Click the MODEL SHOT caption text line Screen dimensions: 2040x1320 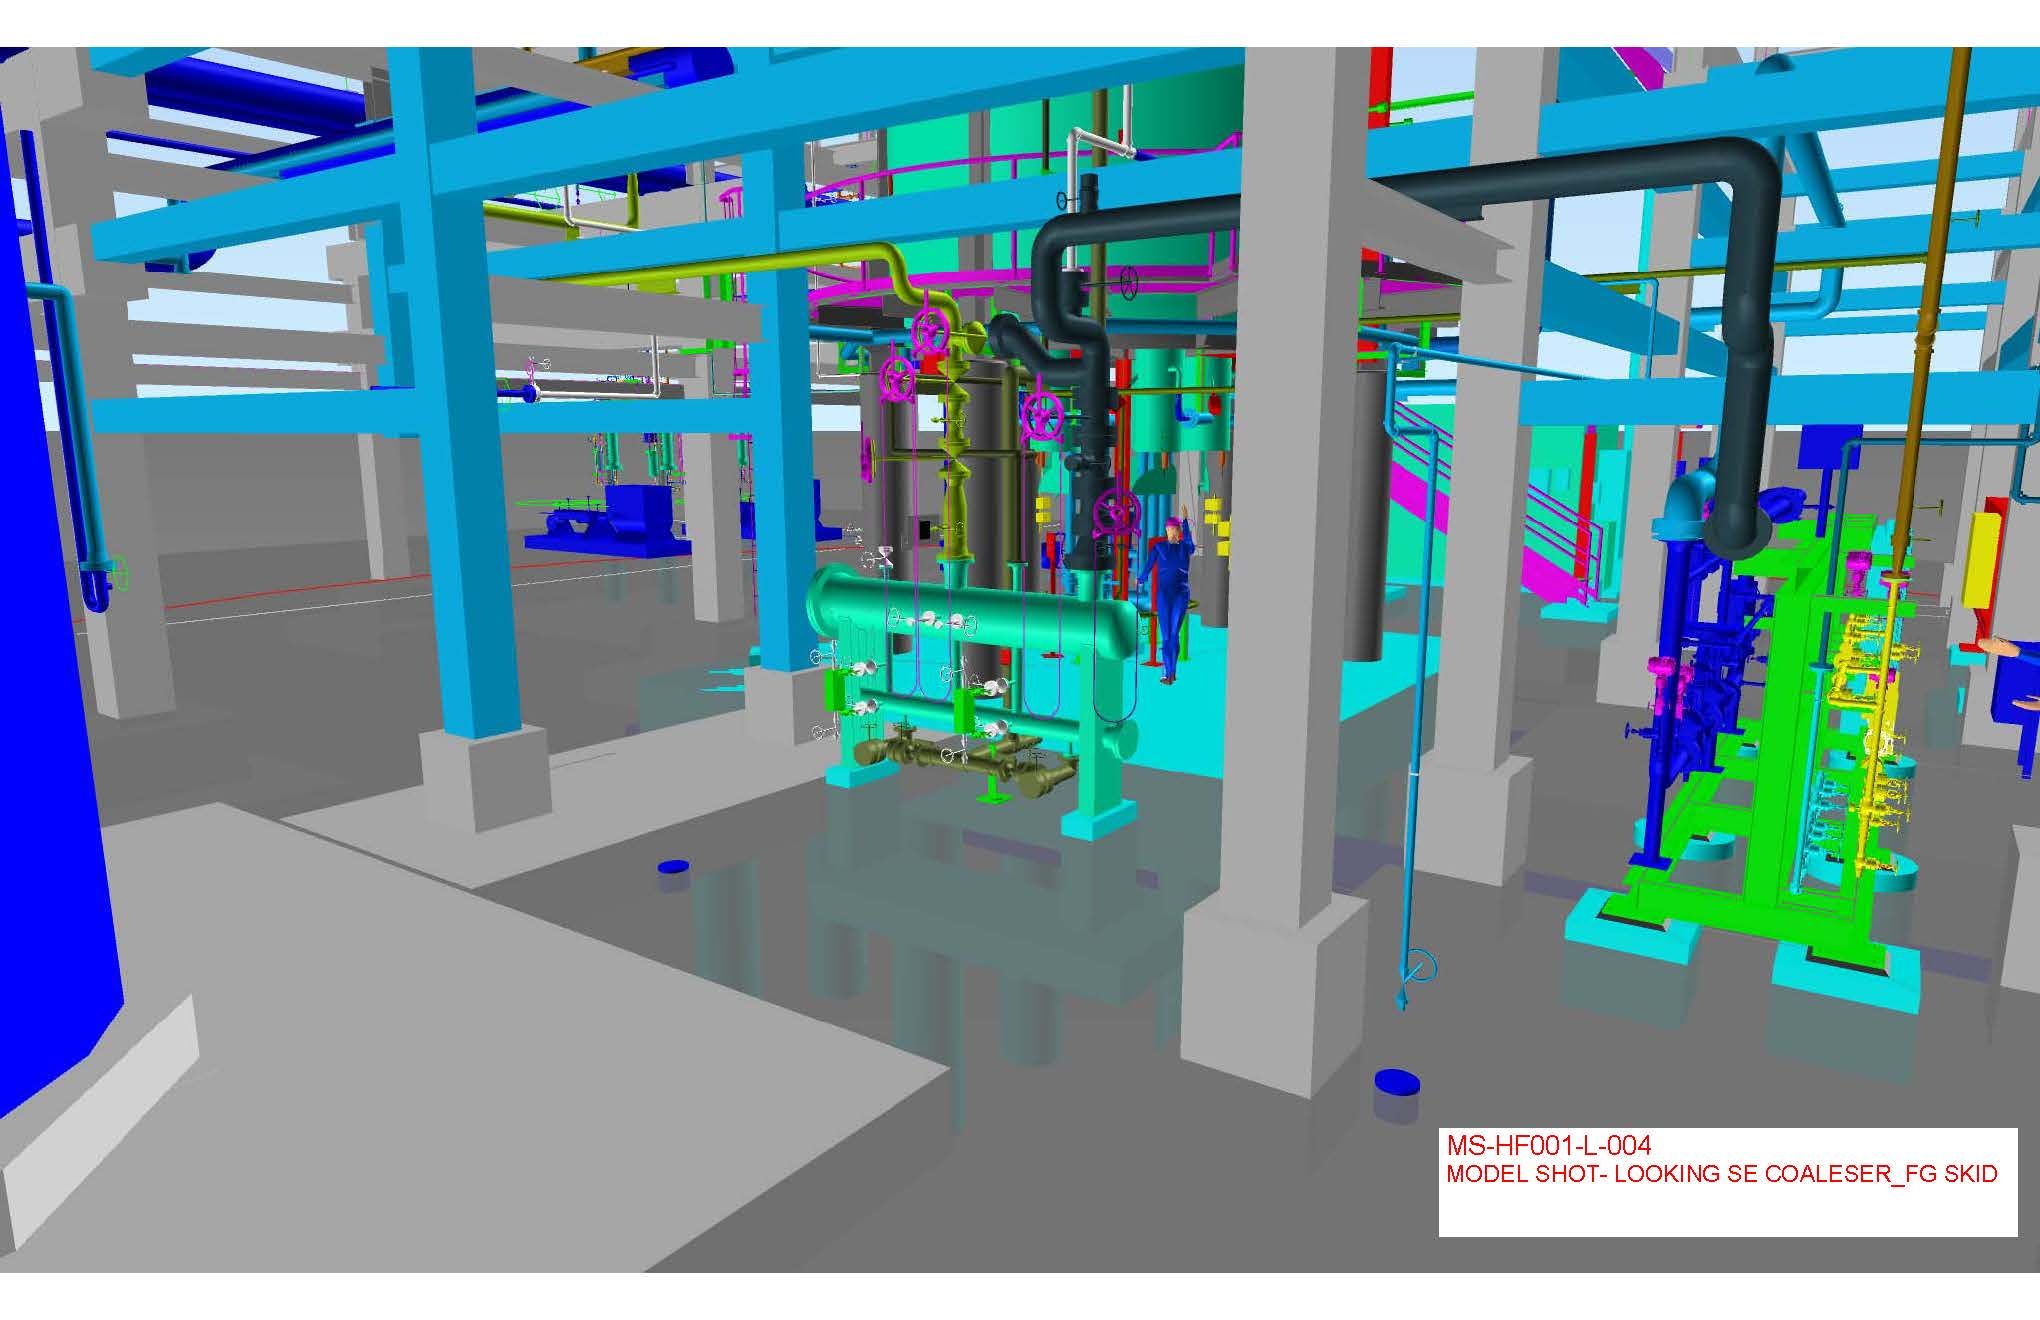pos(1721,1173)
